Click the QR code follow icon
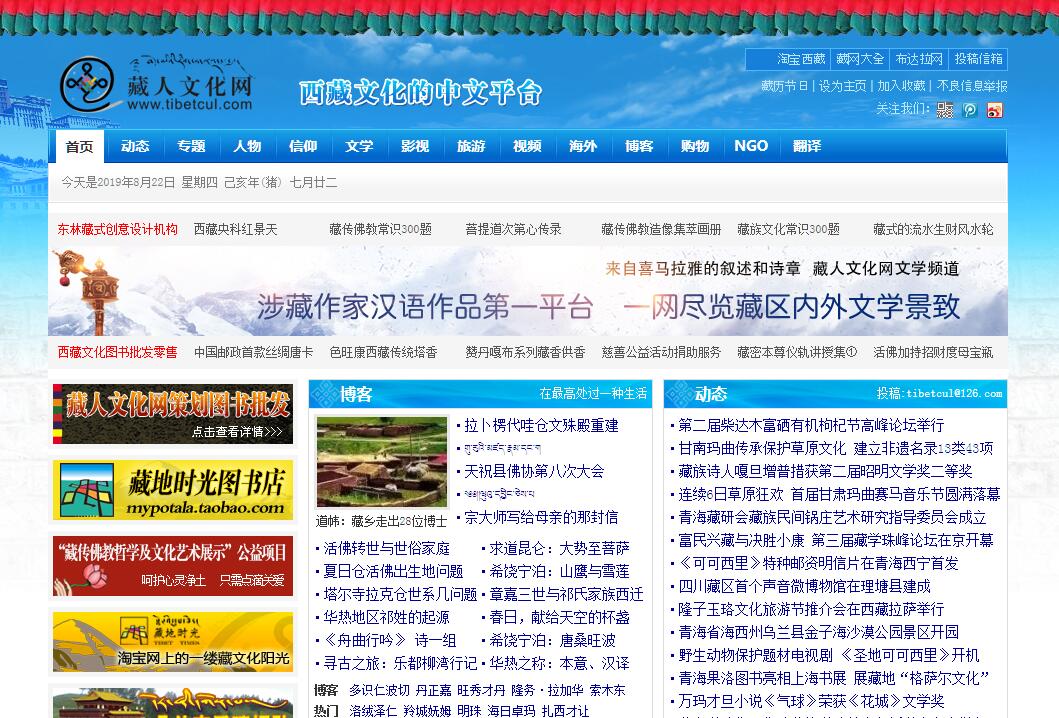Image resolution: width=1059 pixels, height=718 pixels. (945, 110)
